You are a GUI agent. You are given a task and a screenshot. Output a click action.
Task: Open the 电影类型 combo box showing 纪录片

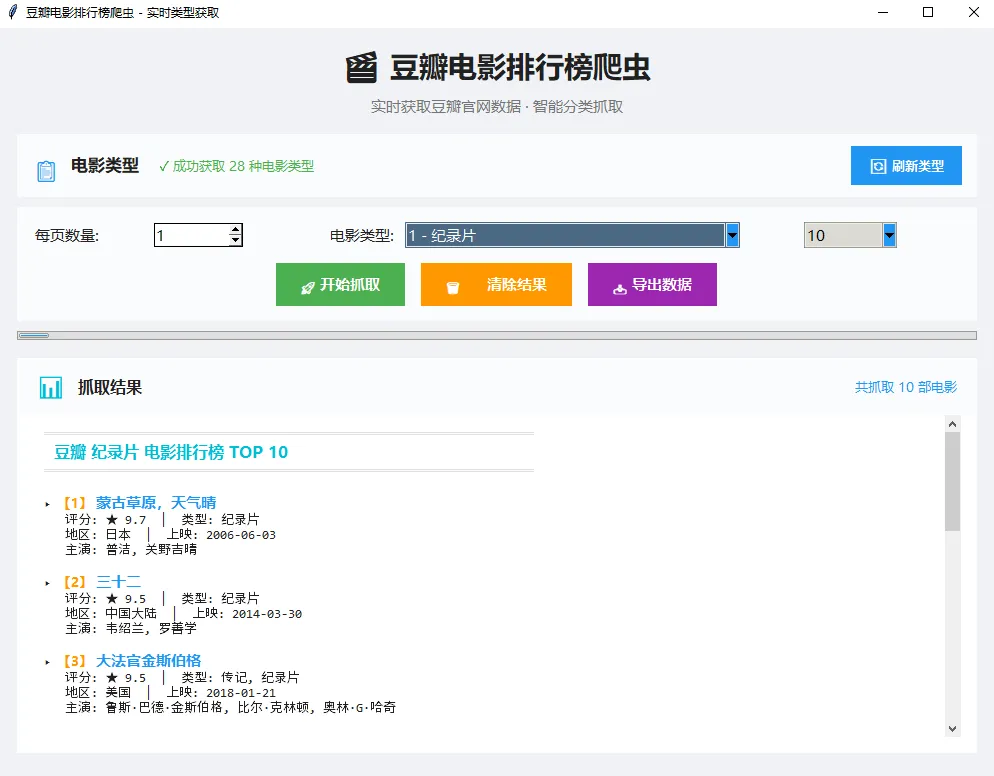pos(572,235)
